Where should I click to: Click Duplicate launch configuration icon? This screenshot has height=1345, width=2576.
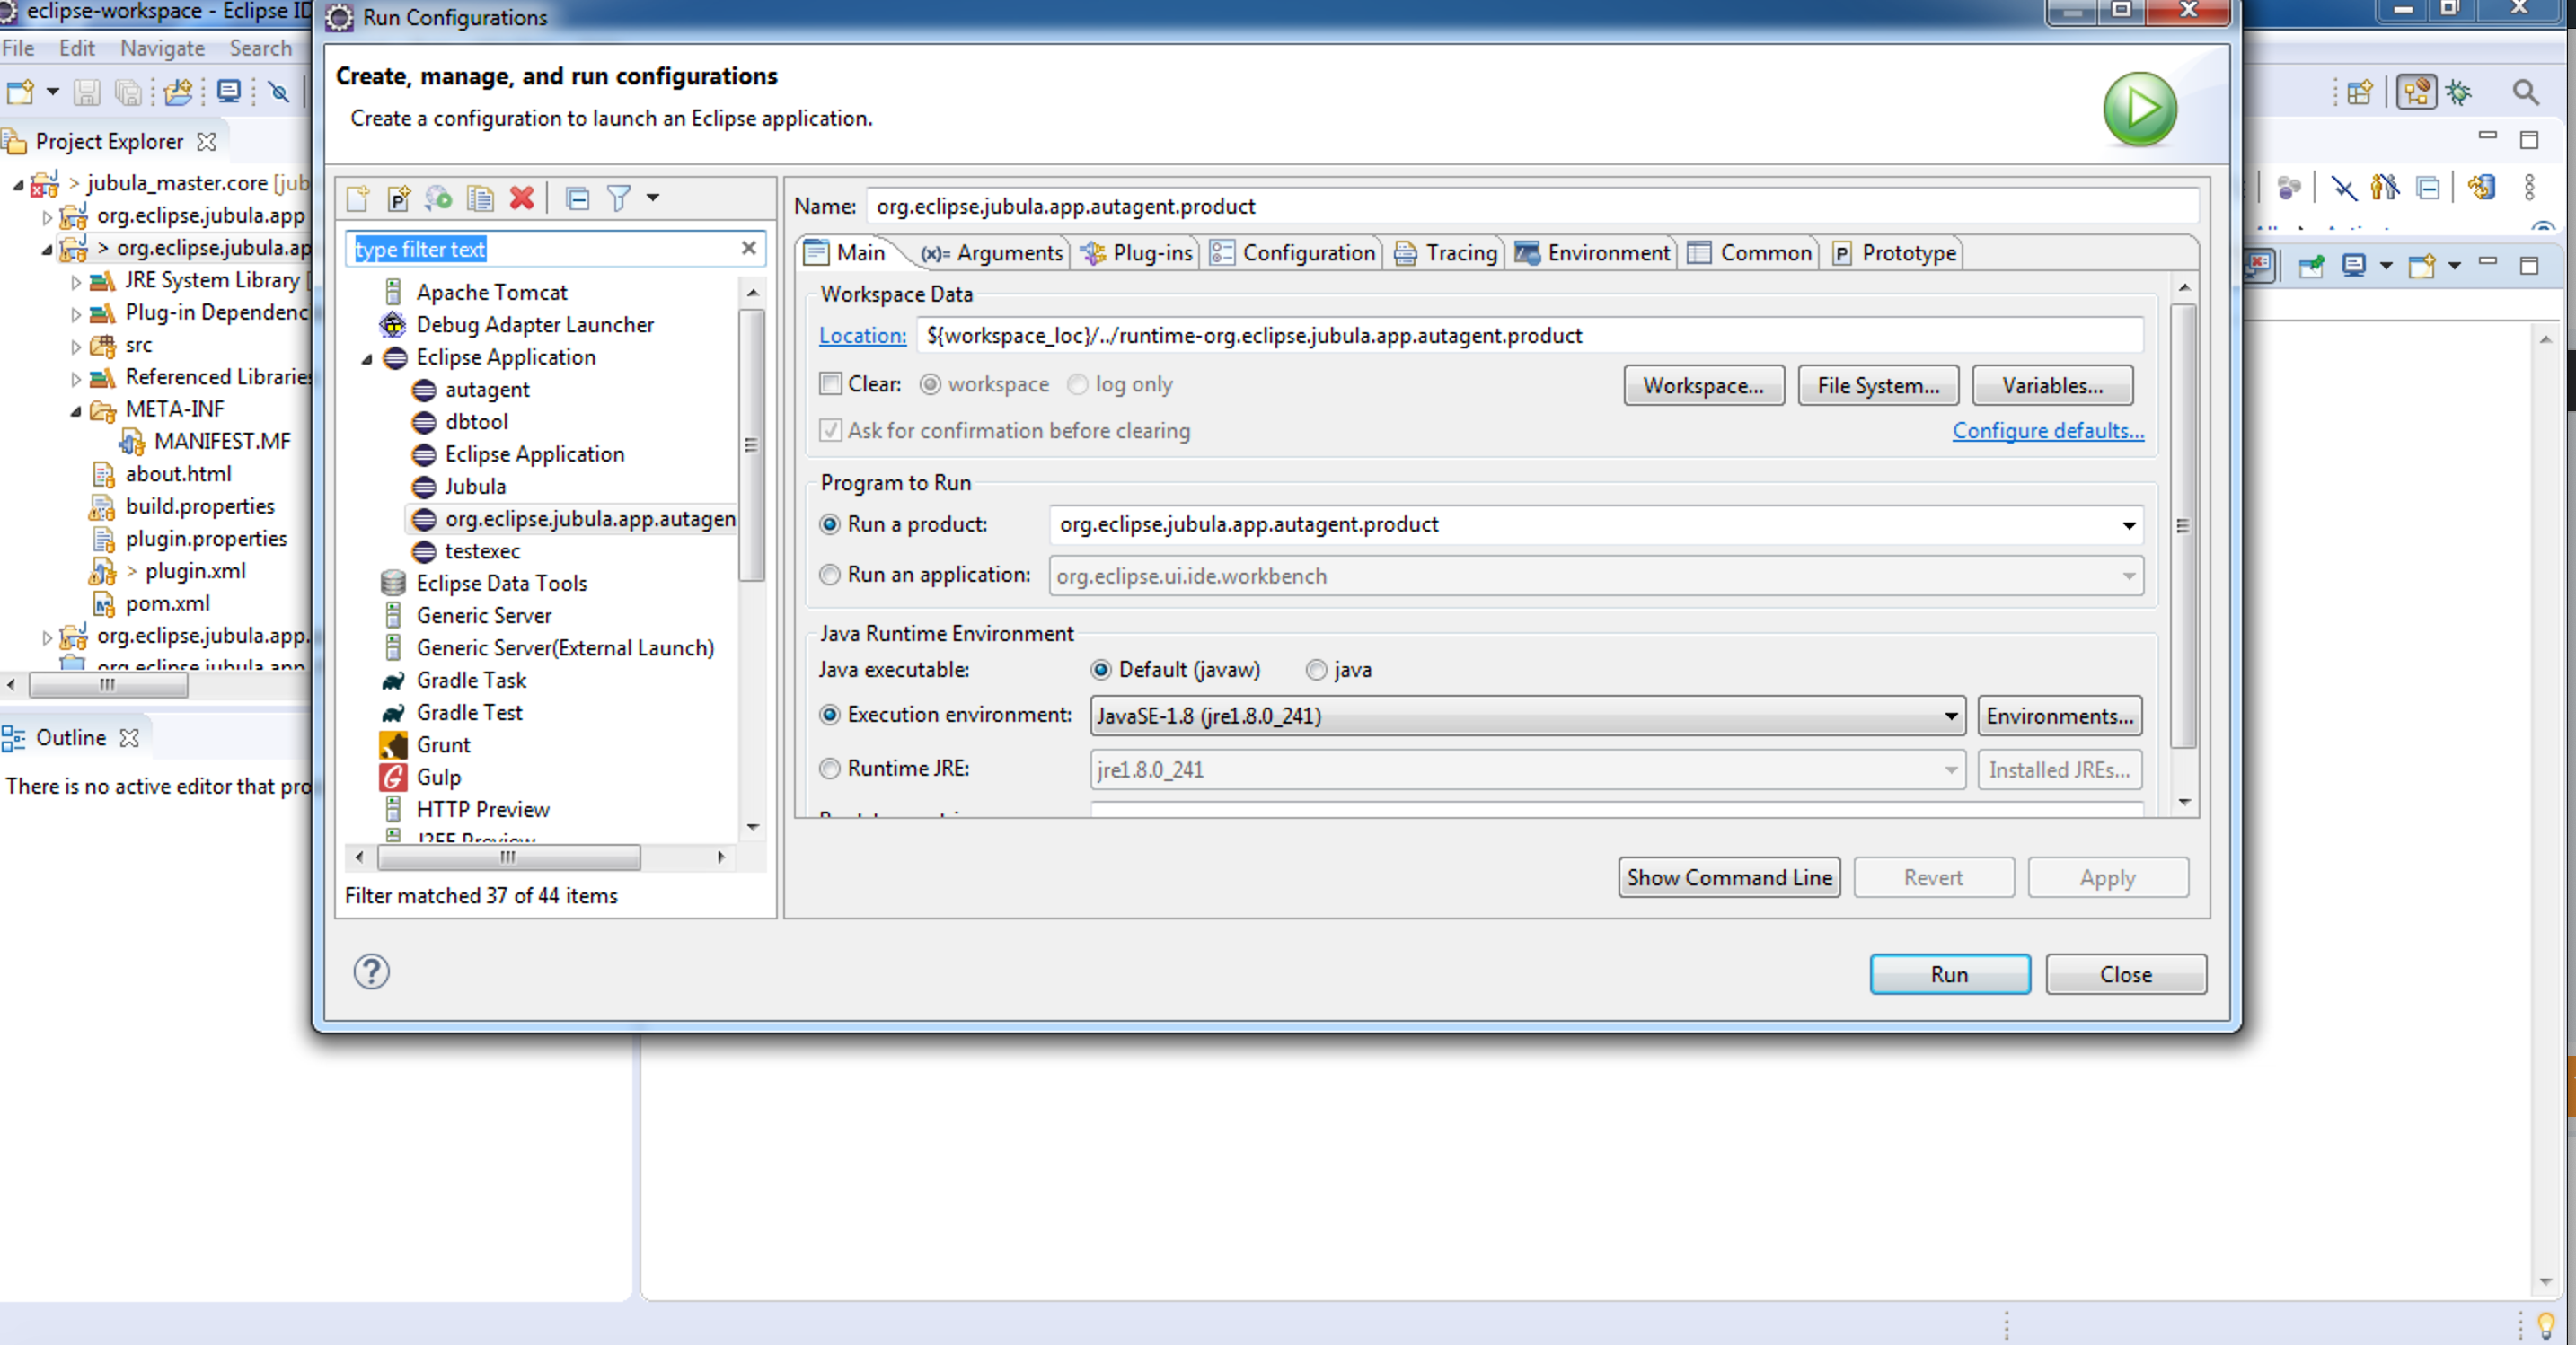(x=480, y=198)
